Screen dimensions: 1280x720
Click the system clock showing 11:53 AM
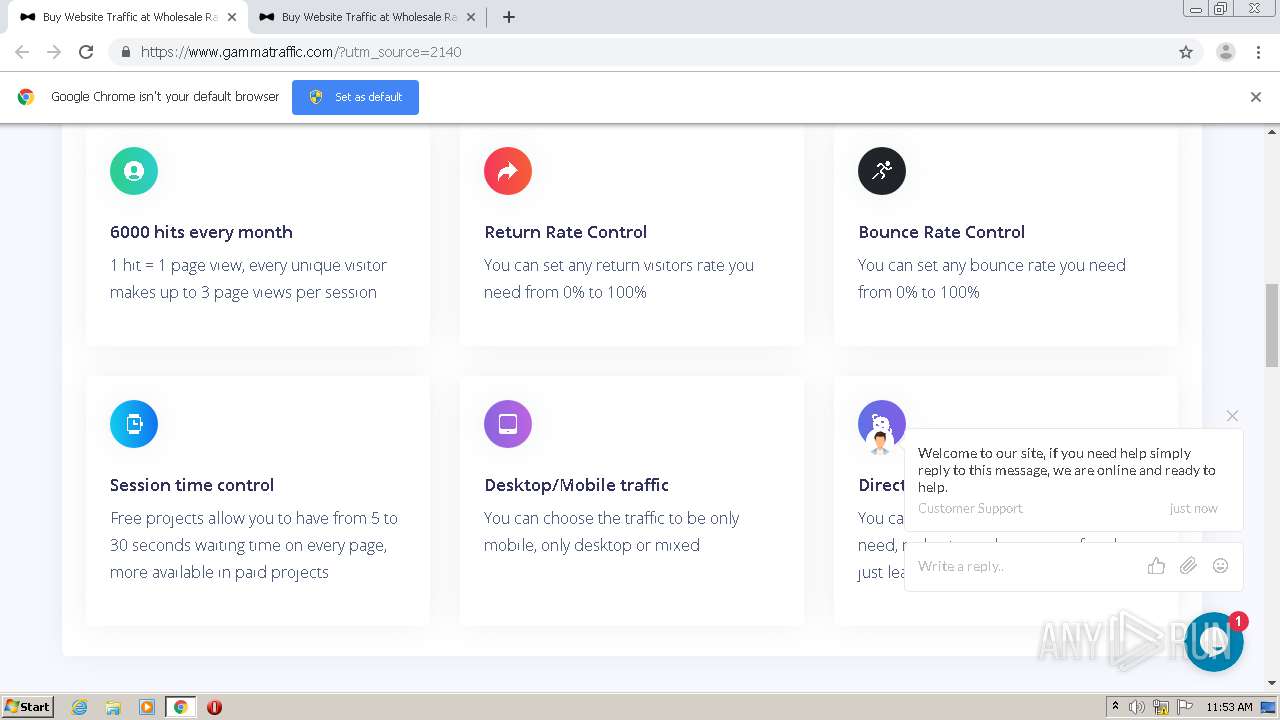[x=1229, y=707]
